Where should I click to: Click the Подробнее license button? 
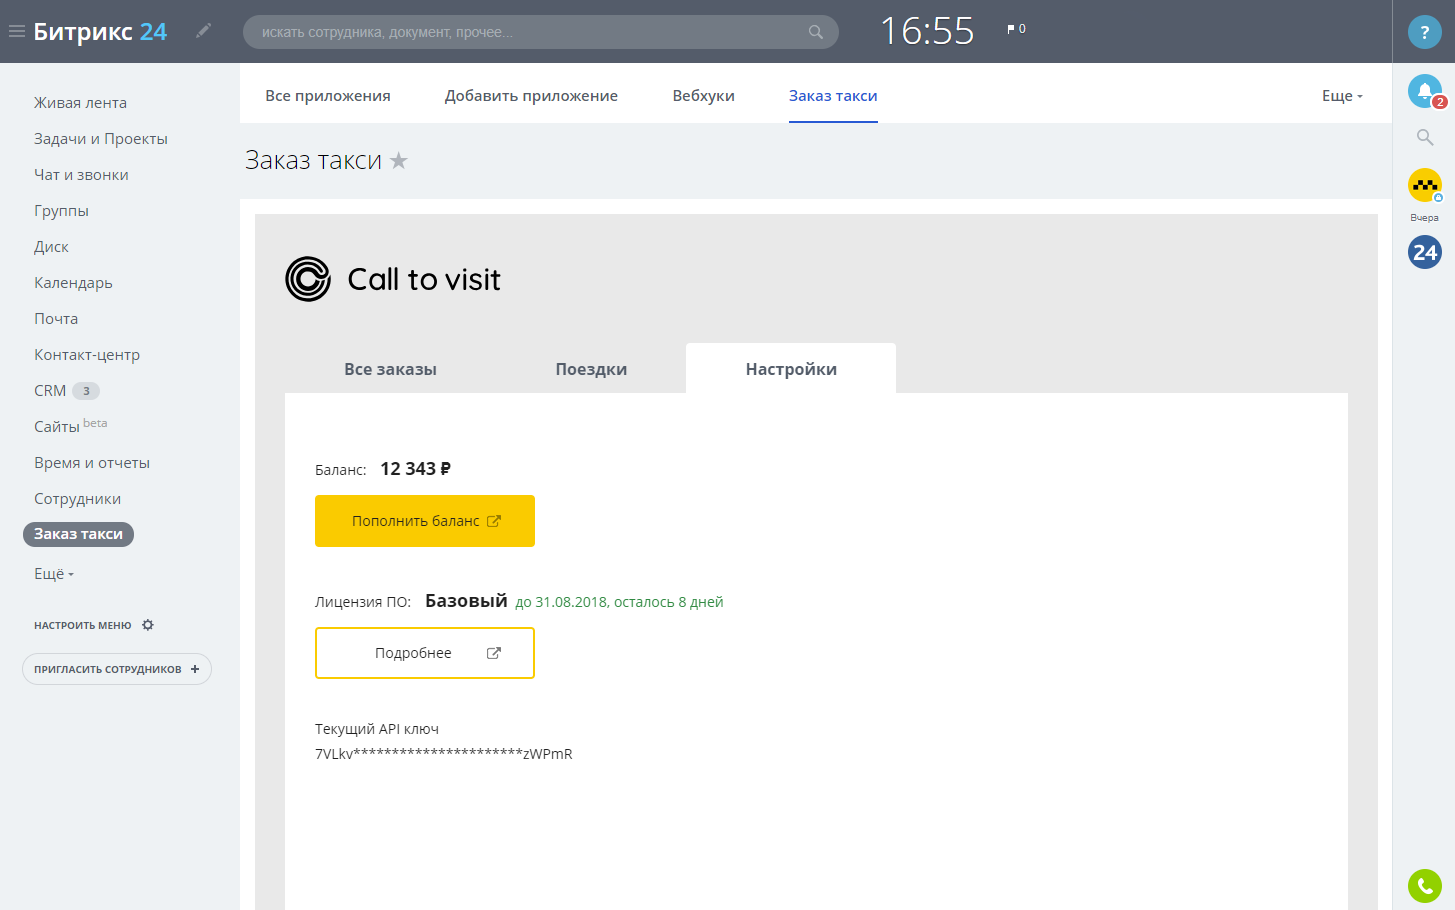[425, 653]
